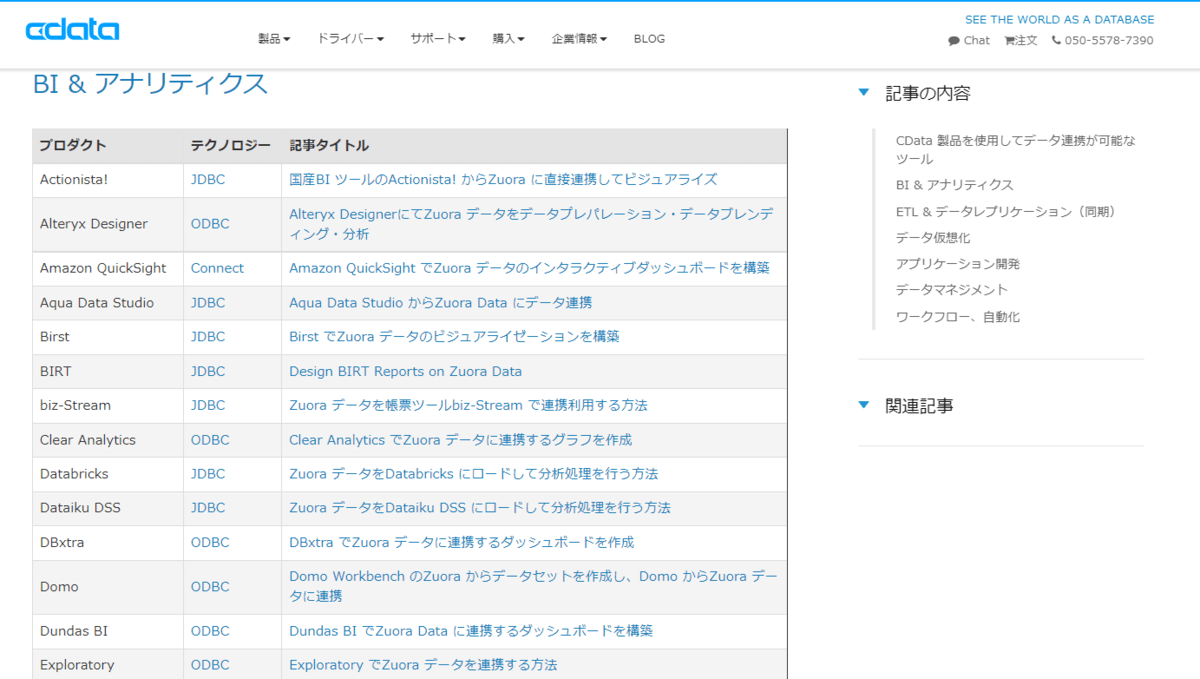
Task: Open the Dataiku DSS article link
Action: pyautogui.click(x=480, y=507)
